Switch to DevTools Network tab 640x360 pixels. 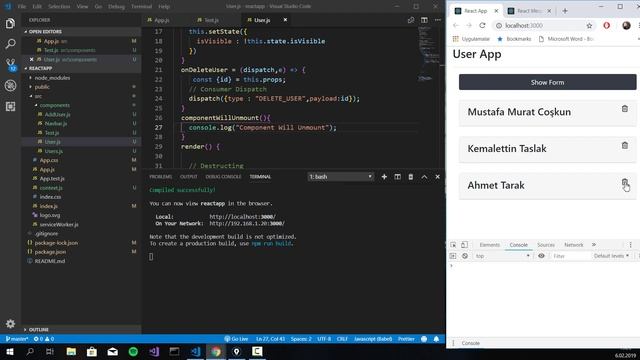point(573,245)
